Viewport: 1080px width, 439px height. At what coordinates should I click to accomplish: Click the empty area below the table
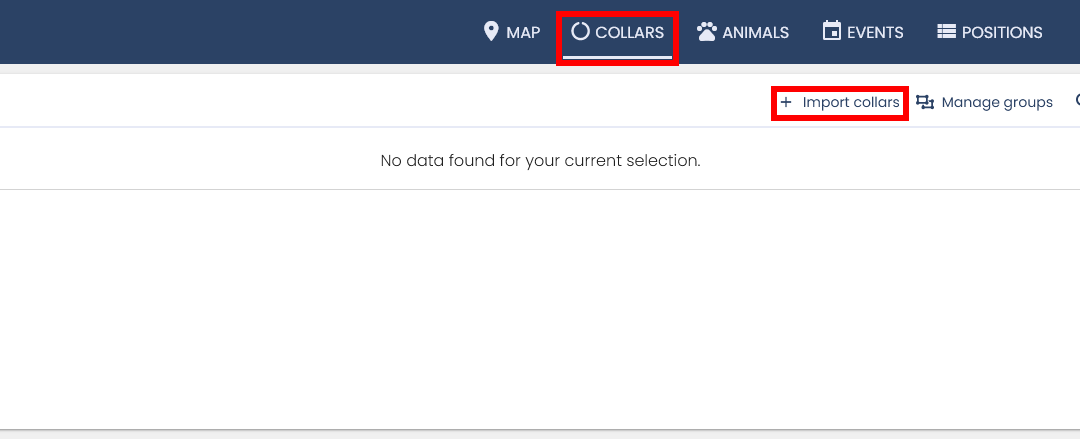[x=540, y=310]
